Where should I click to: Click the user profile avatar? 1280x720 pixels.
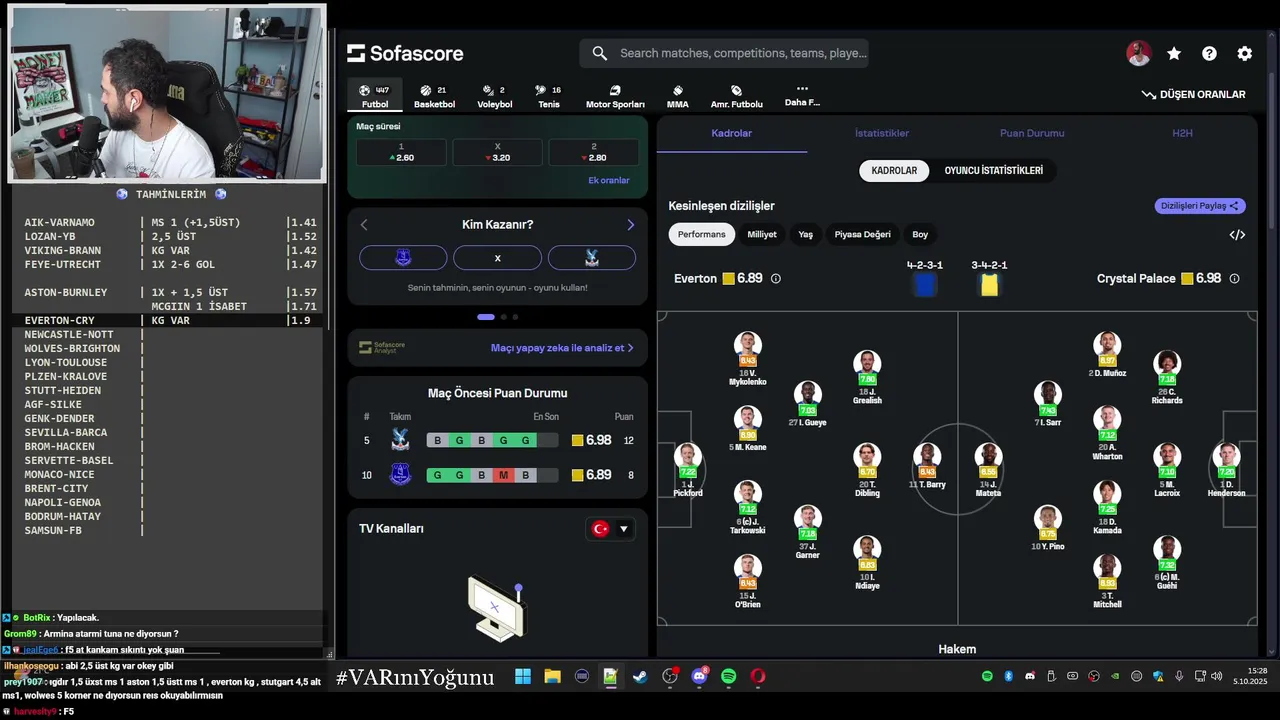[x=1139, y=54]
